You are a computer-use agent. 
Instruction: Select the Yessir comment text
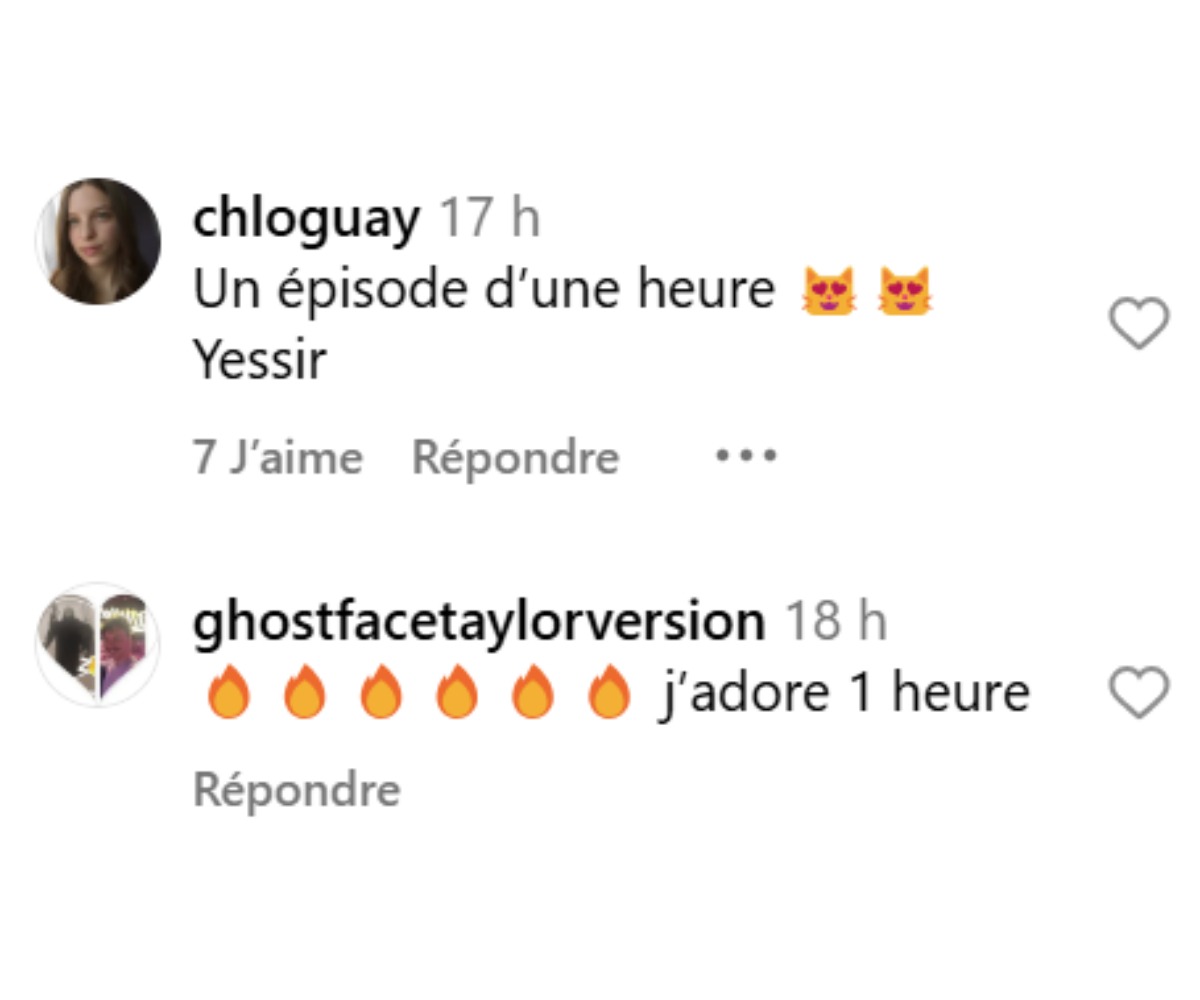tap(260, 360)
